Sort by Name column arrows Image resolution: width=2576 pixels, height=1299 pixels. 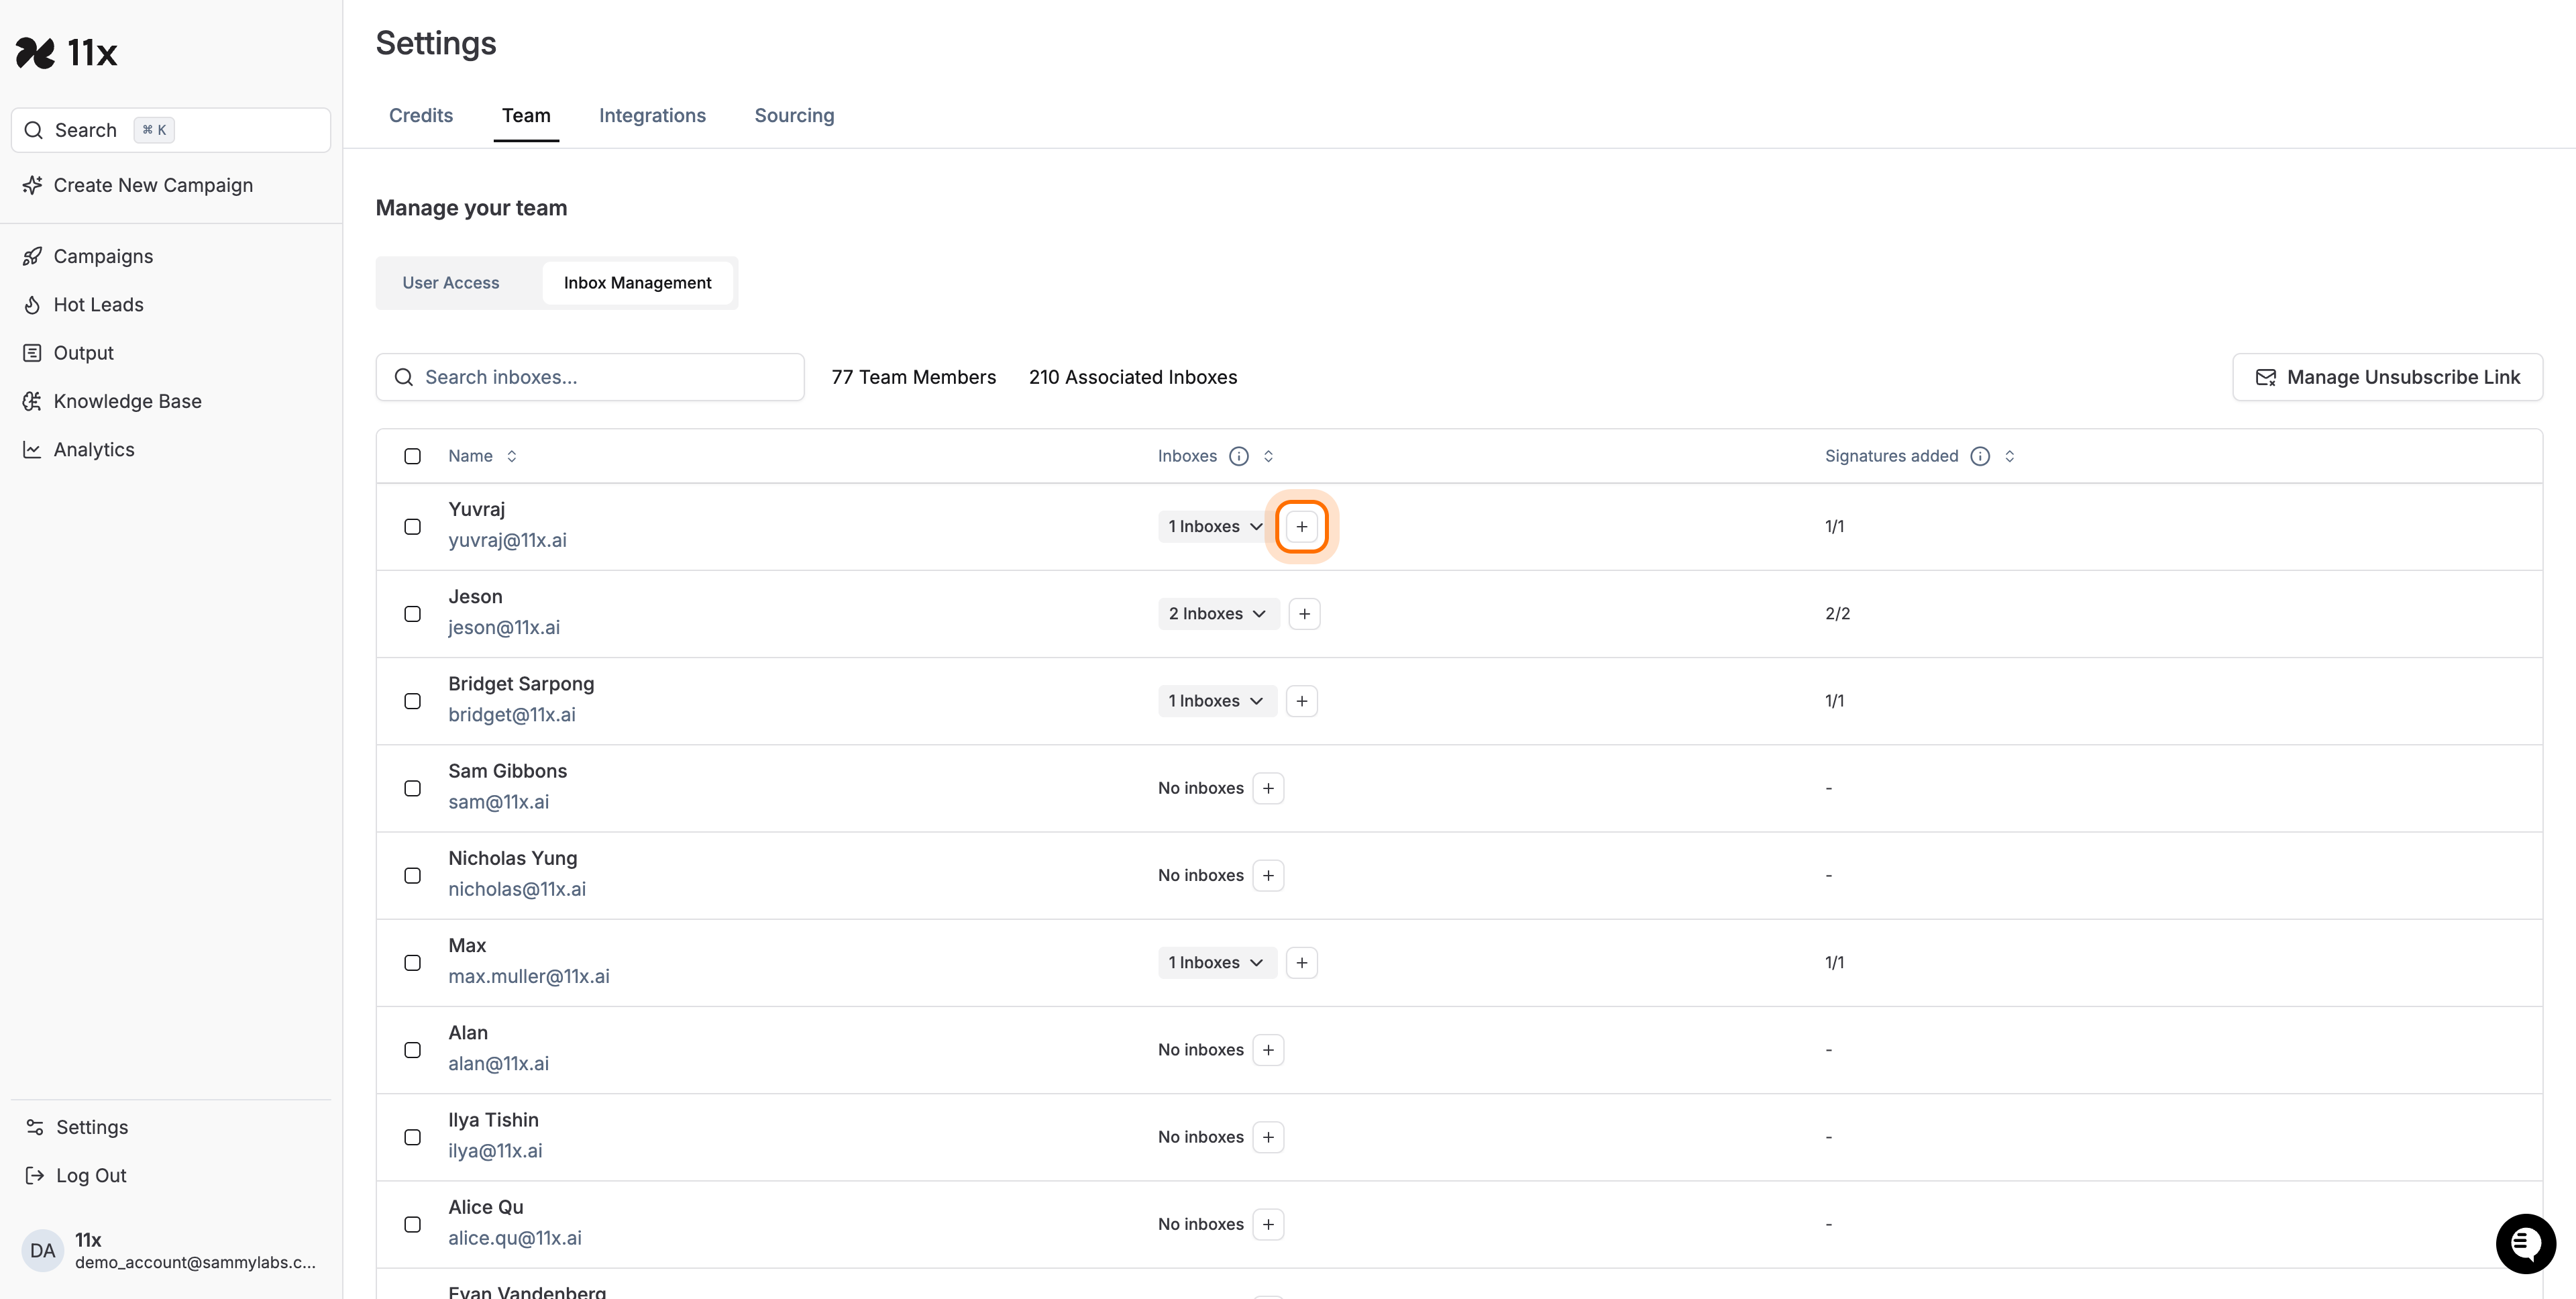click(x=511, y=456)
